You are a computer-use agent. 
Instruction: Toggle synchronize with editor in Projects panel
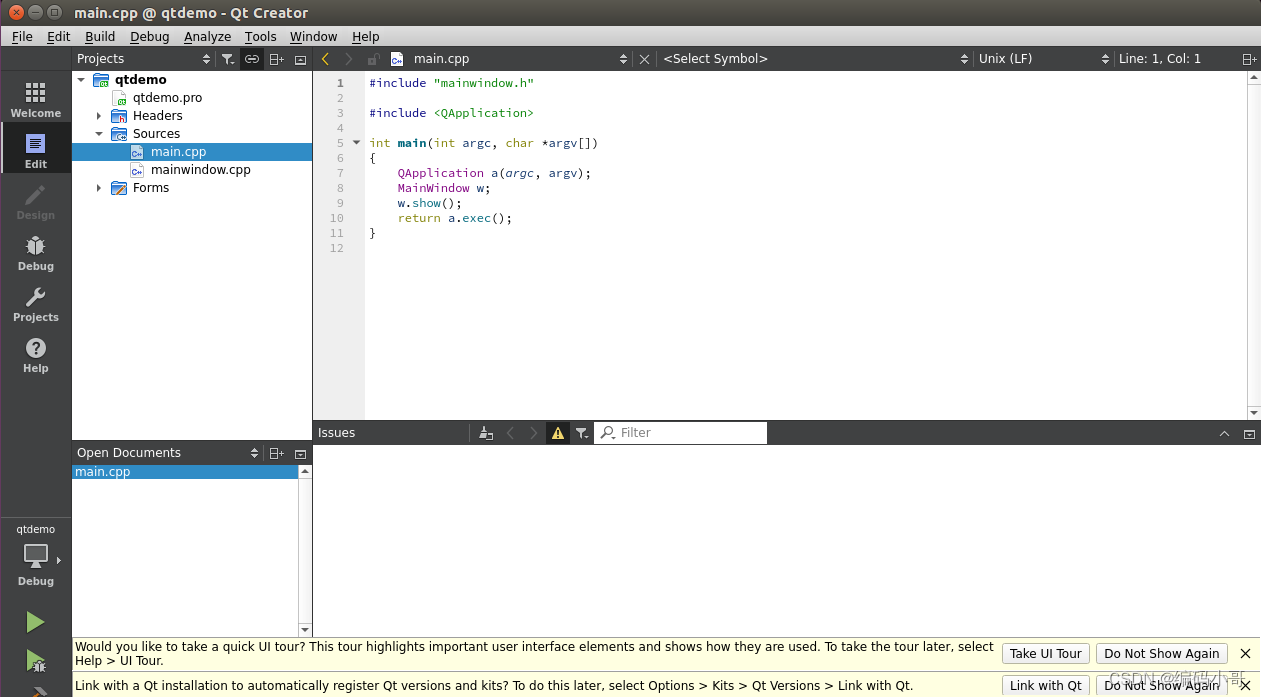click(252, 58)
